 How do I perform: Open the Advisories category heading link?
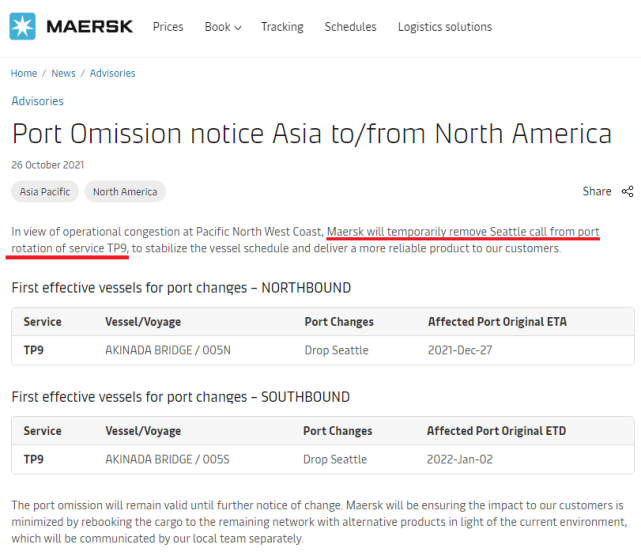coord(37,101)
